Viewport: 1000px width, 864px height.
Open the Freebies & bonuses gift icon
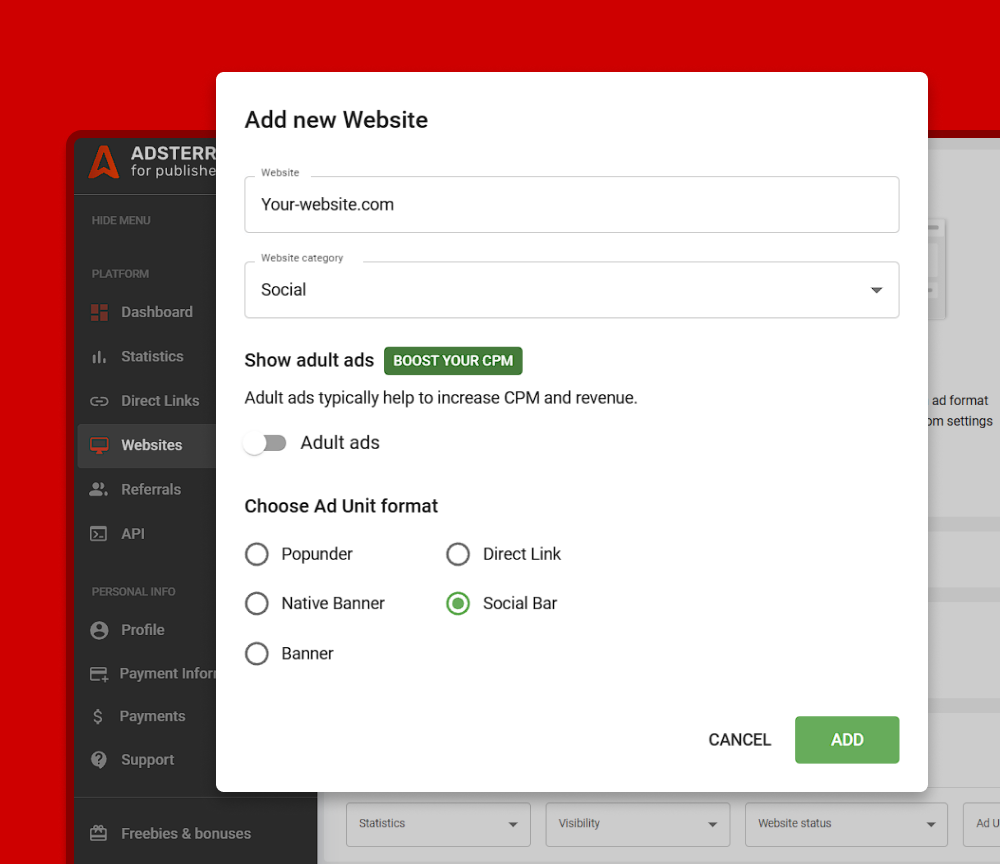(x=99, y=833)
